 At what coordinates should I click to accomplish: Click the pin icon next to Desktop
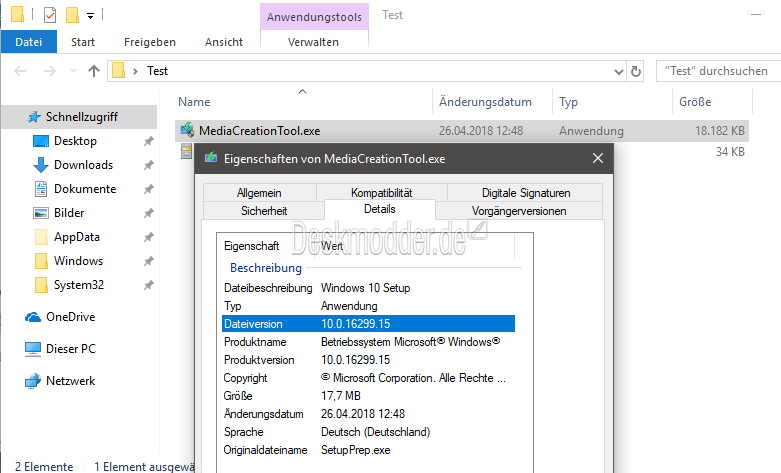point(148,141)
